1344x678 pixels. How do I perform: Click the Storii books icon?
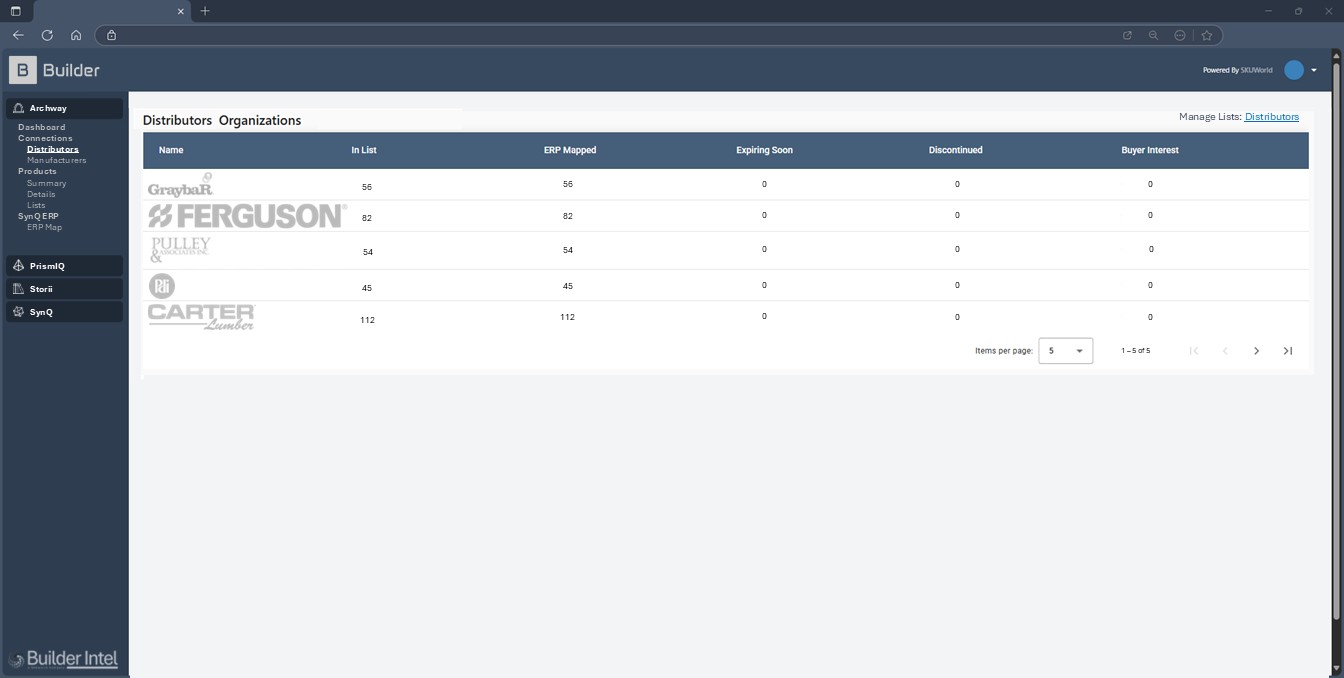click(x=18, y=289)
